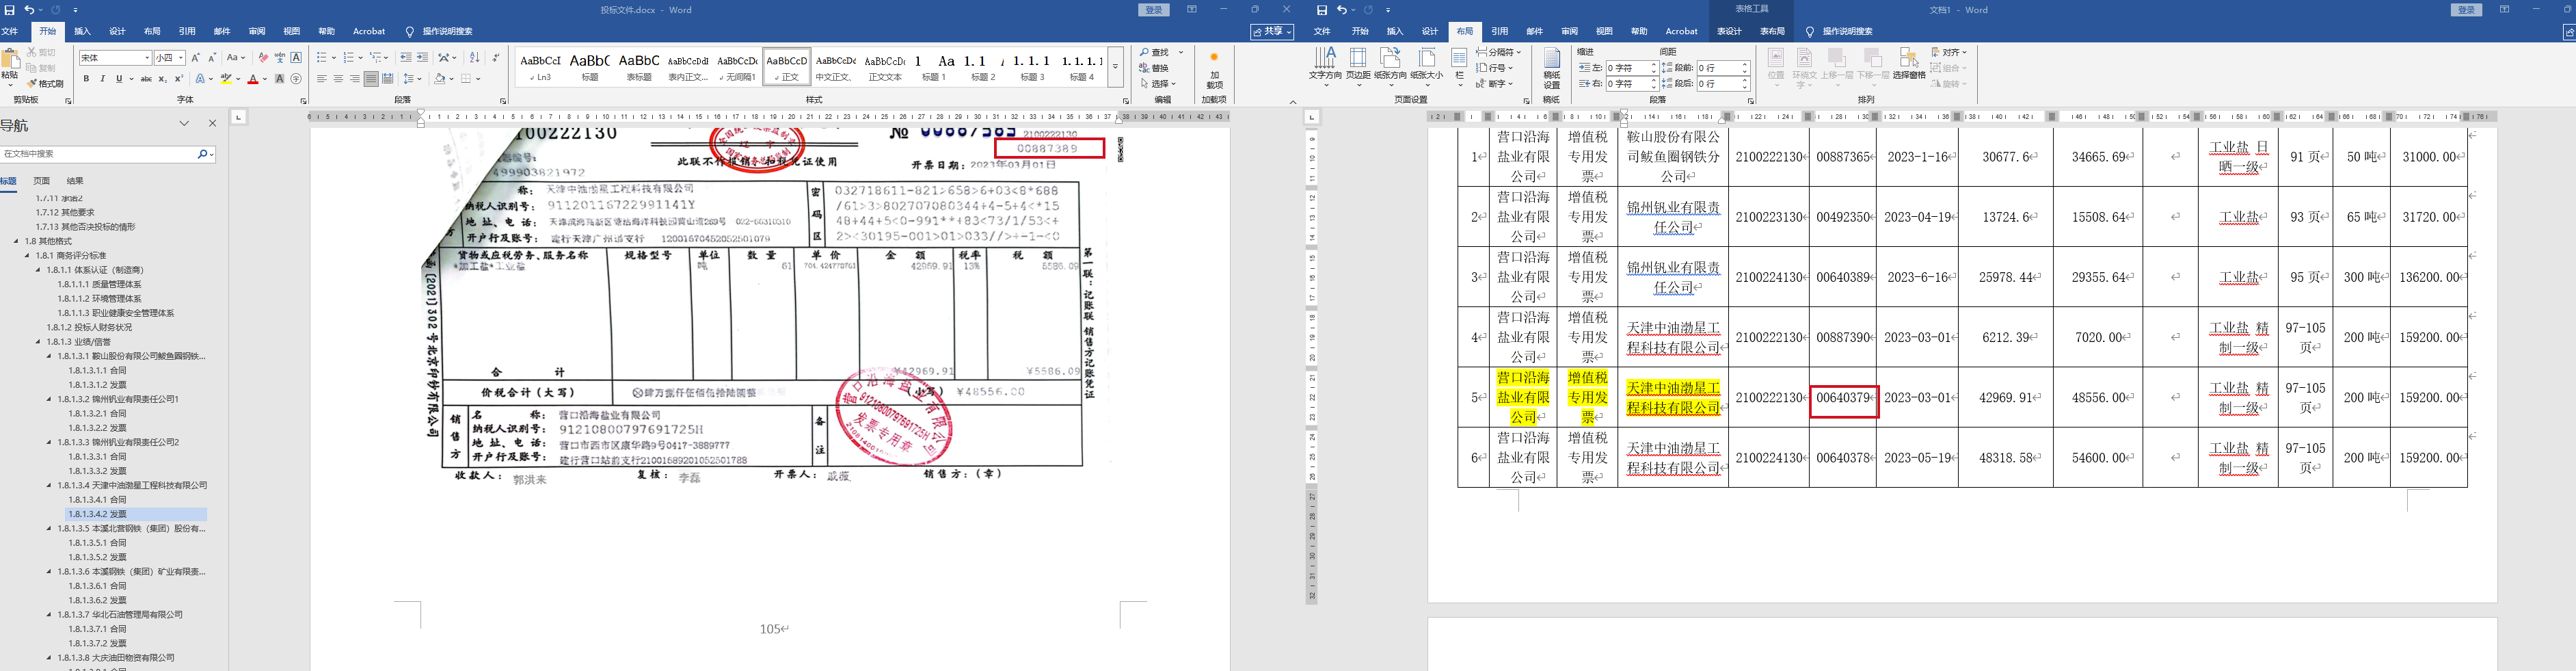Click the numbered list icon
The width and height of the screenshot is (2576, 671).
[x=350, y=58]
